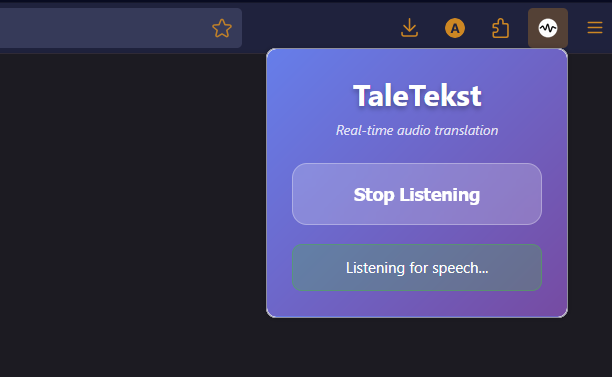Bookmark this page with the star icon
Viewport: 612px width, 377px height.
click(x=222, y=28)
